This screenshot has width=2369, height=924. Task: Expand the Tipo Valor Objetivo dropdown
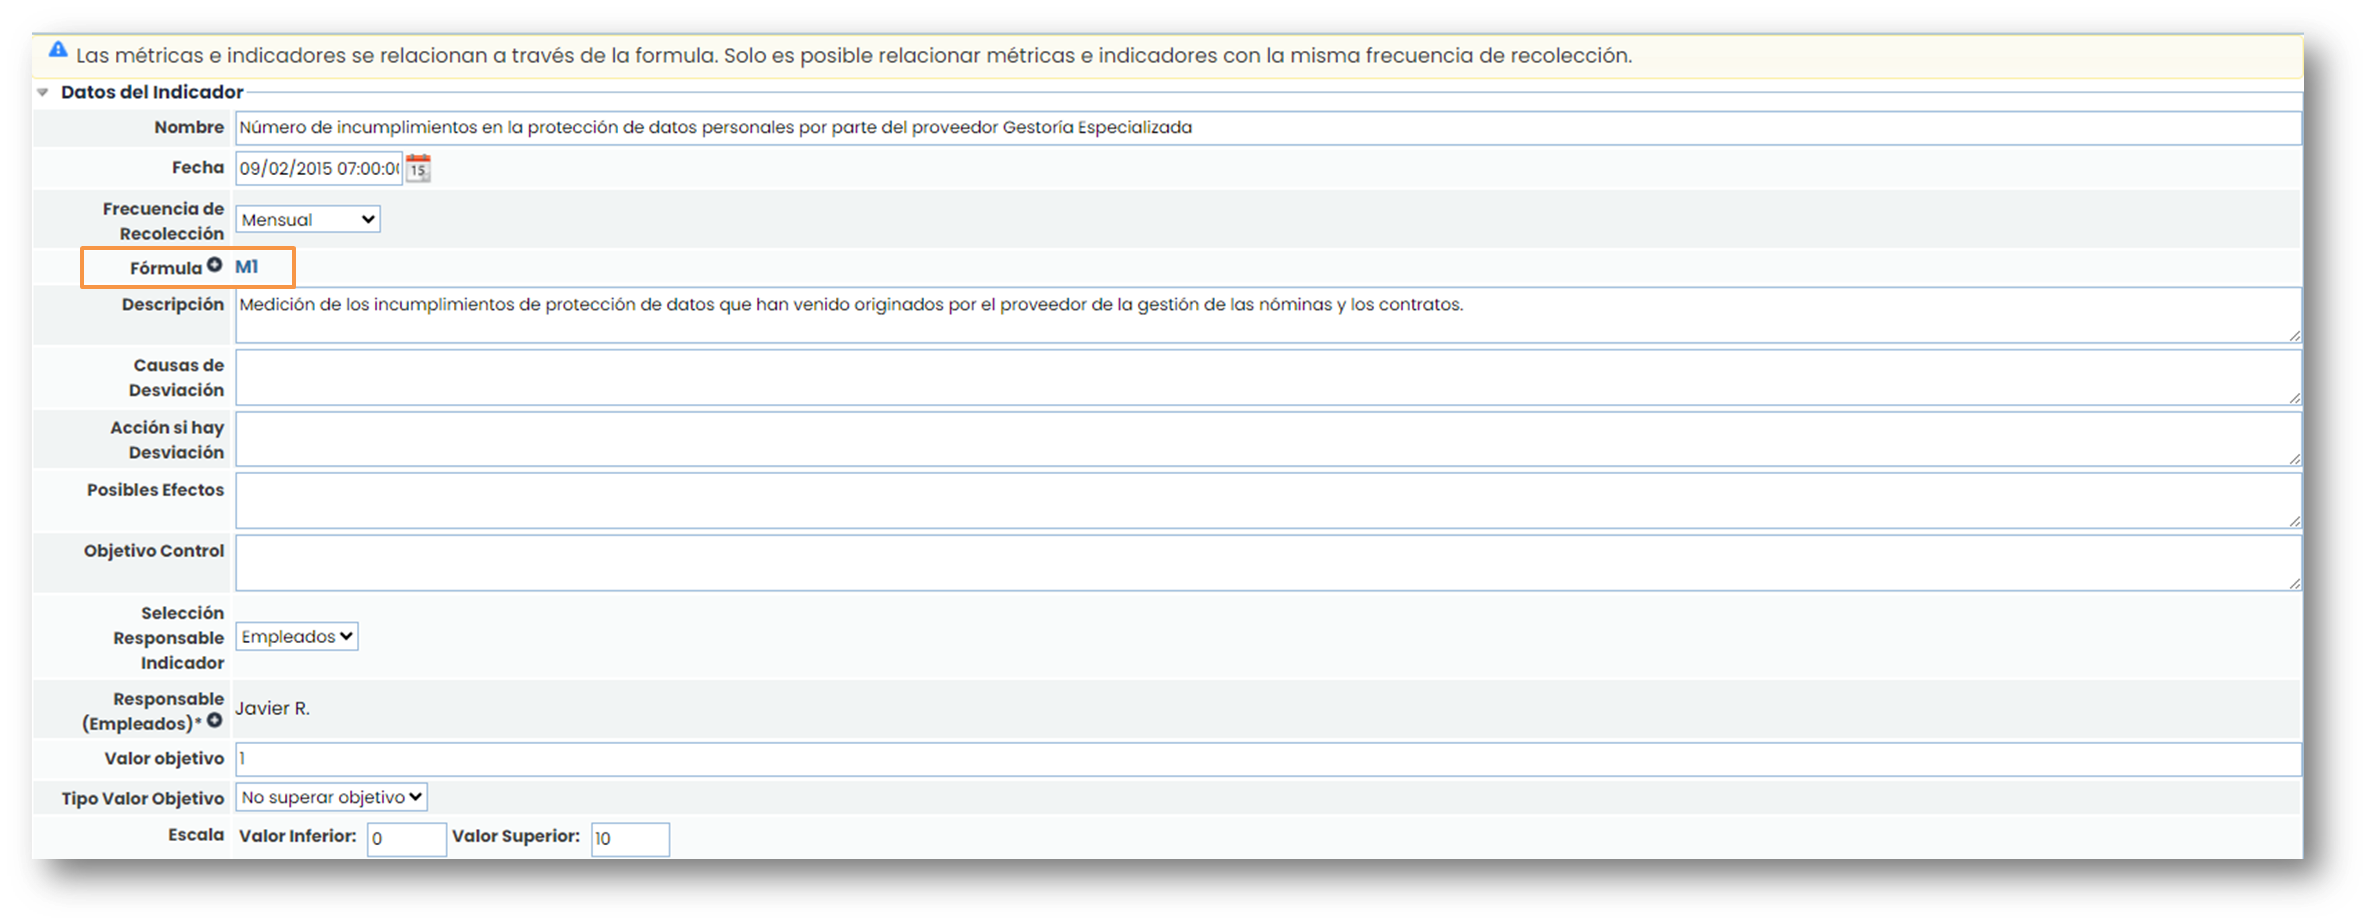tap(332, 797)
